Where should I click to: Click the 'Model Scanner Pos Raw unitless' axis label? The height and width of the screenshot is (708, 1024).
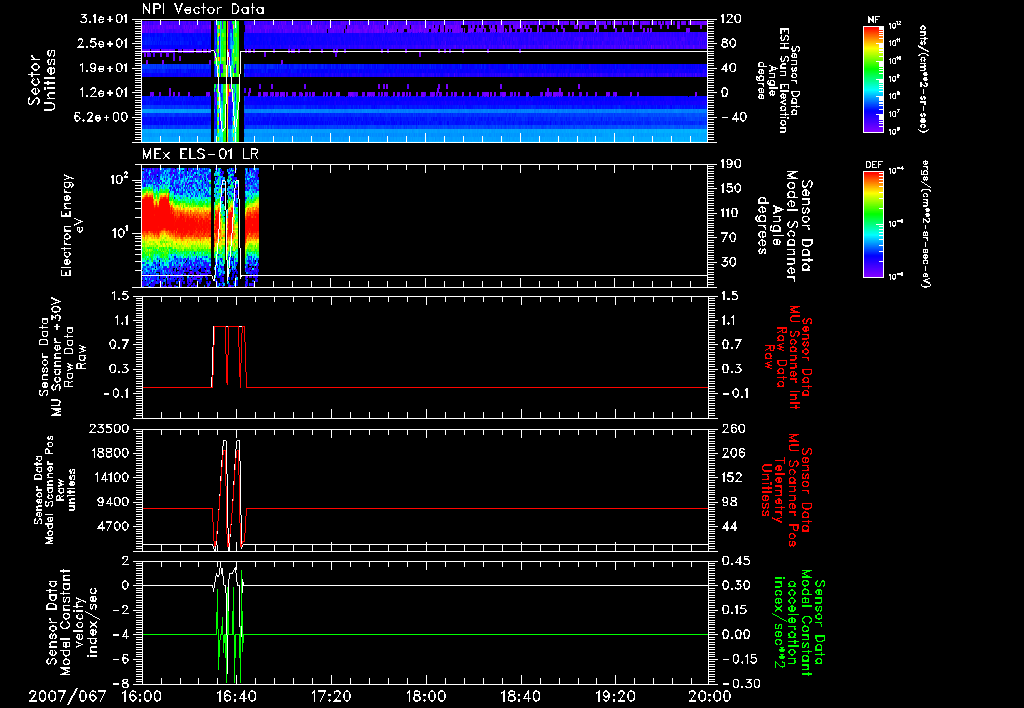55,490
